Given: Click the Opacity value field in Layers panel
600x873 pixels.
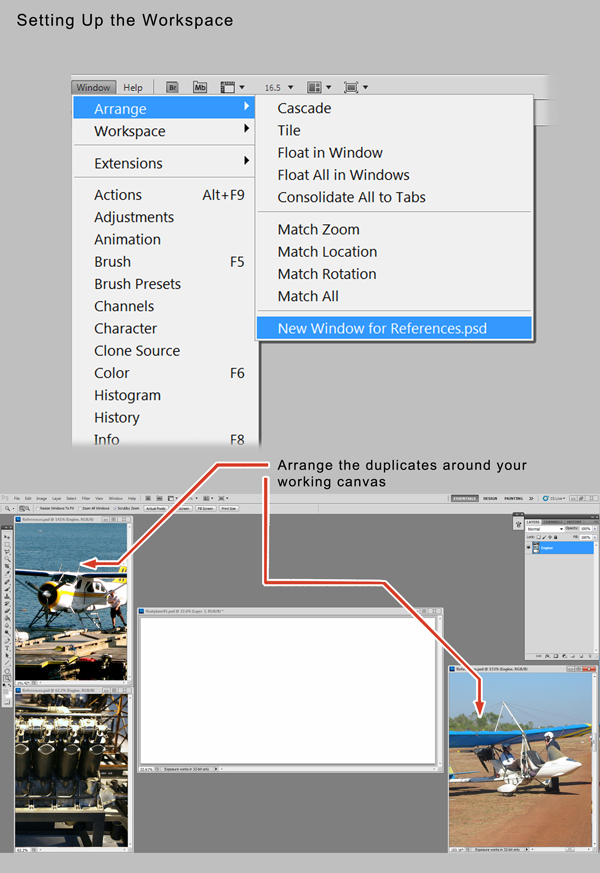Looking at the screenshot, I should coord(586,529).
